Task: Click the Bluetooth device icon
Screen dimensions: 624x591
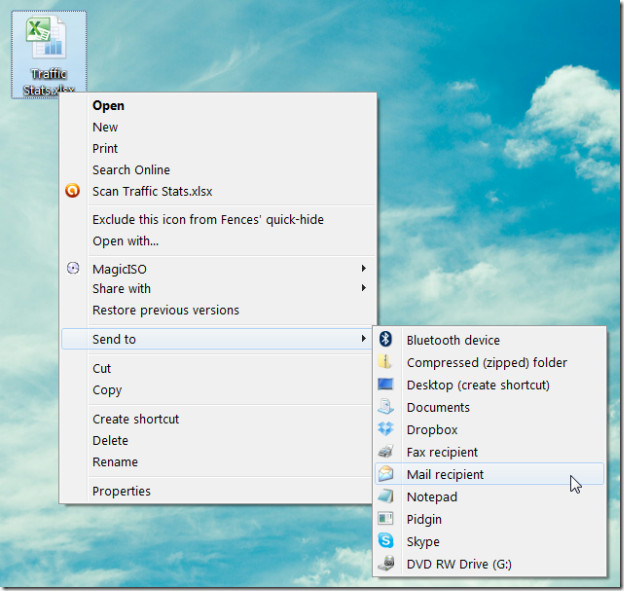Action: [x=385, y=339]
